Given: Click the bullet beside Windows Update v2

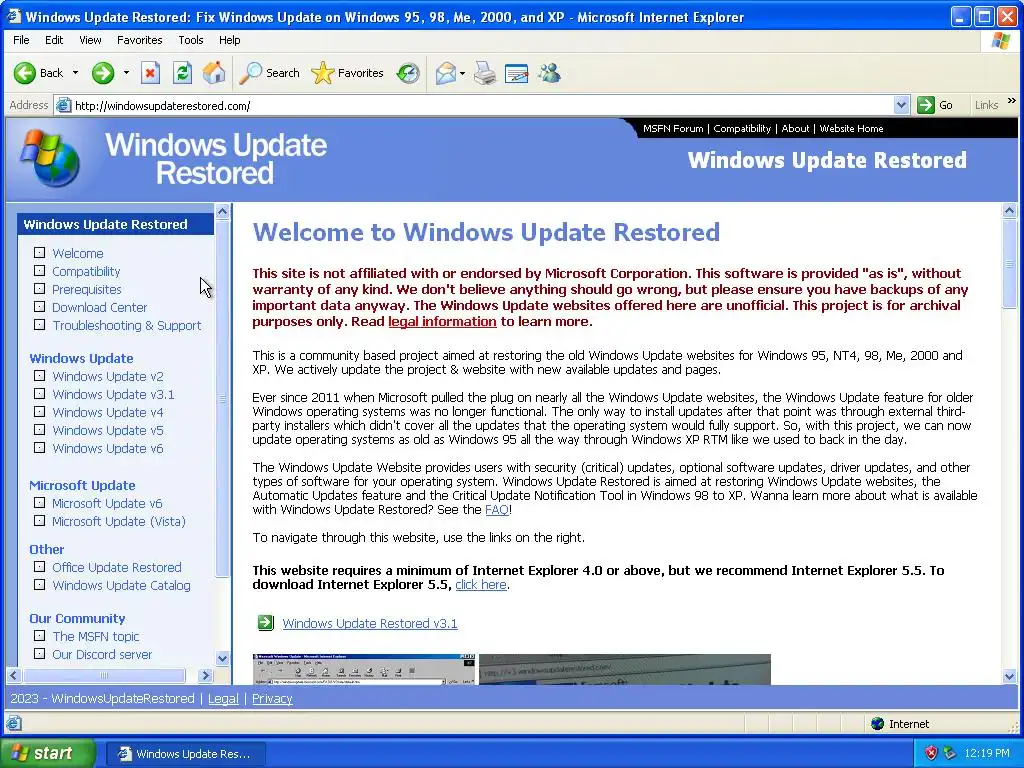Looking at the screenshot, I should pos(40,376).
